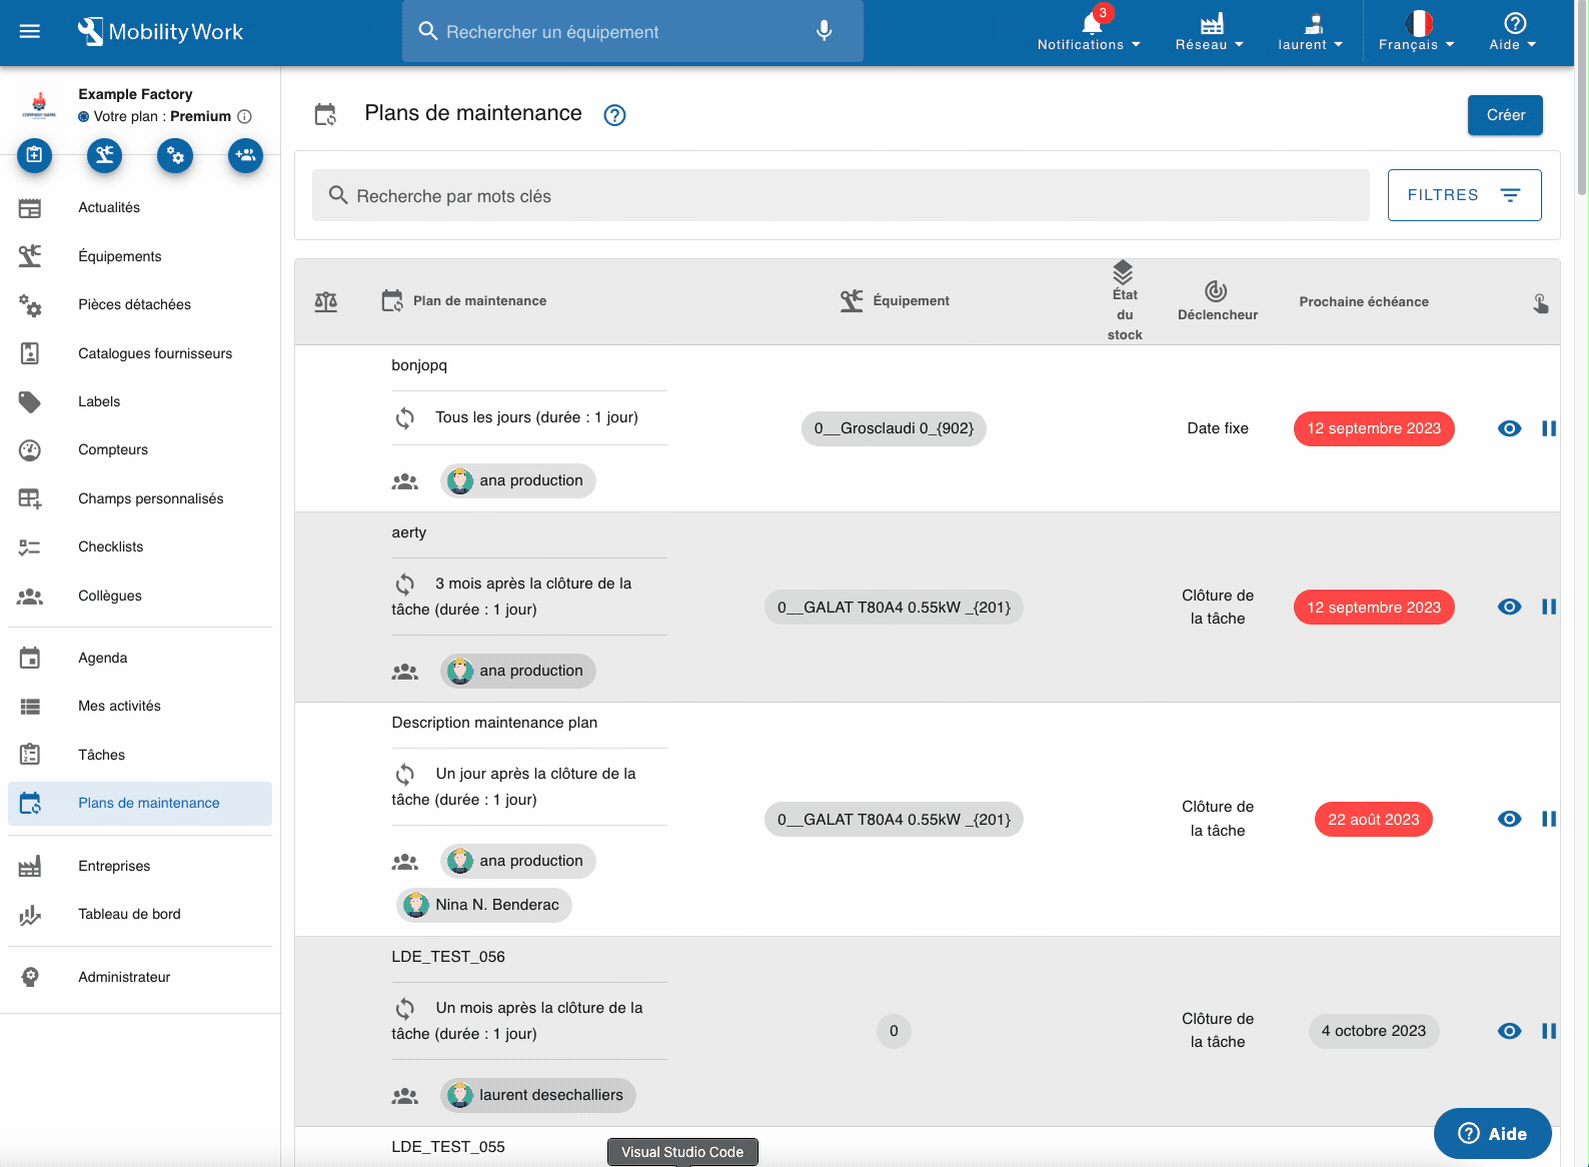Click the Créer button
This screenshot has height=1167, width=1589.
click(1504, 115)
